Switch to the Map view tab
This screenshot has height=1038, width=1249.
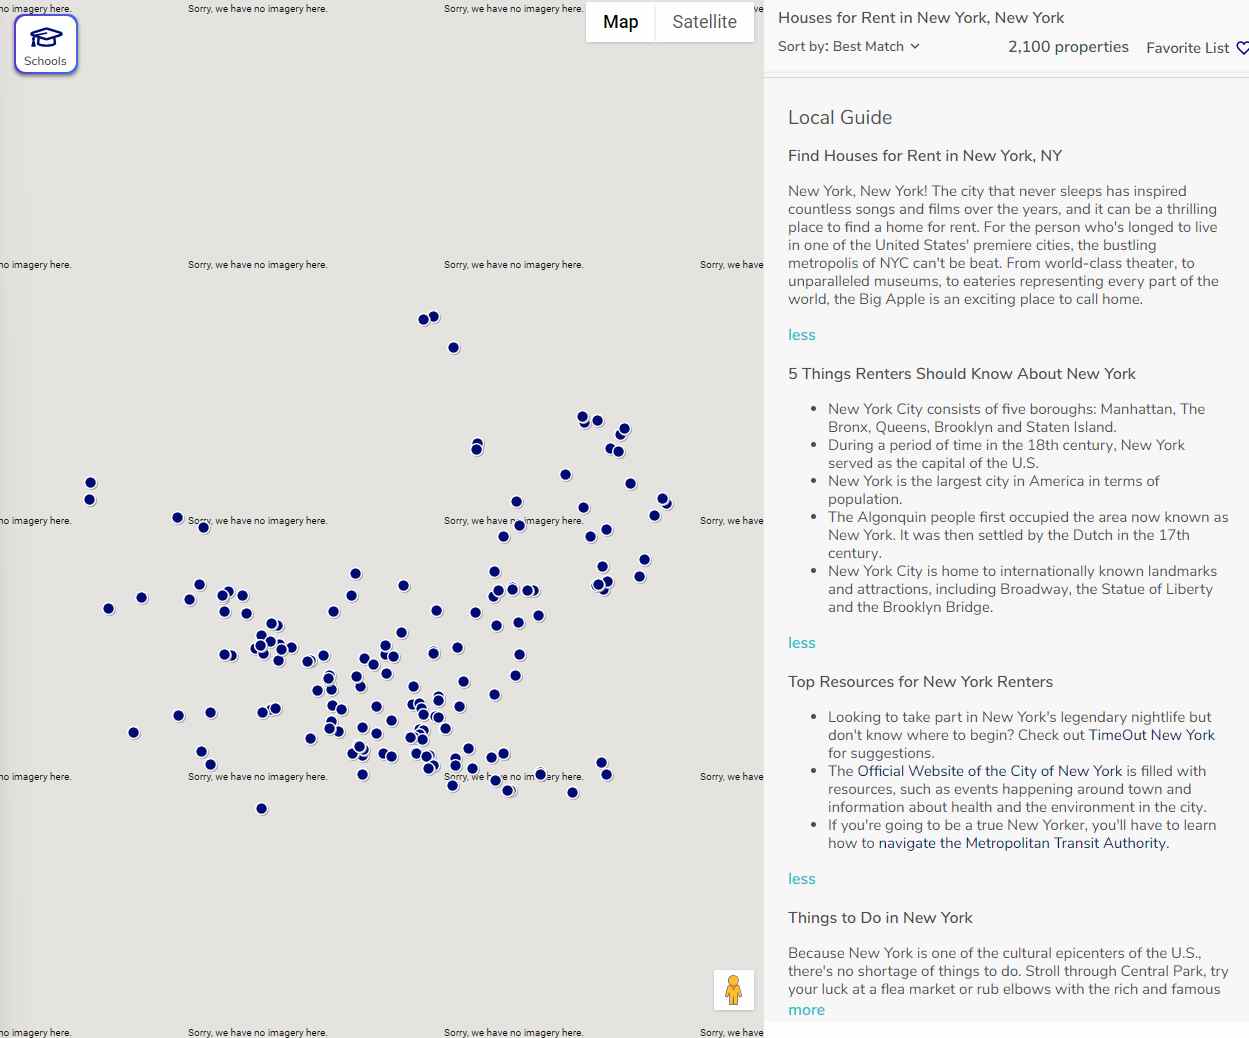coord(620,22)
